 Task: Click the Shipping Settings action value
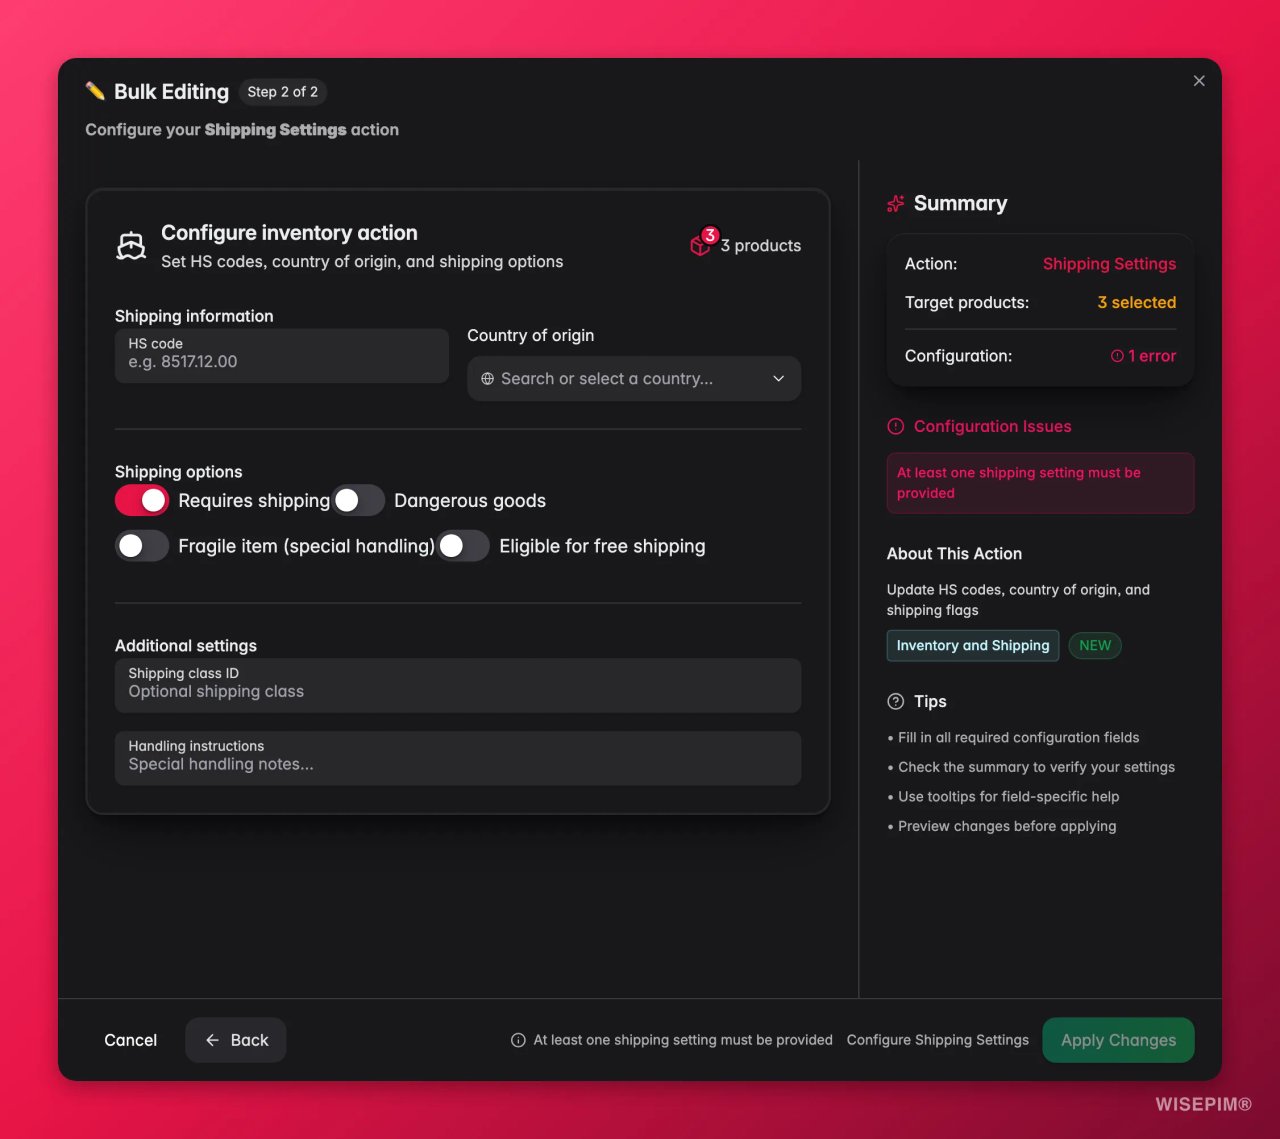(1109, 264)
